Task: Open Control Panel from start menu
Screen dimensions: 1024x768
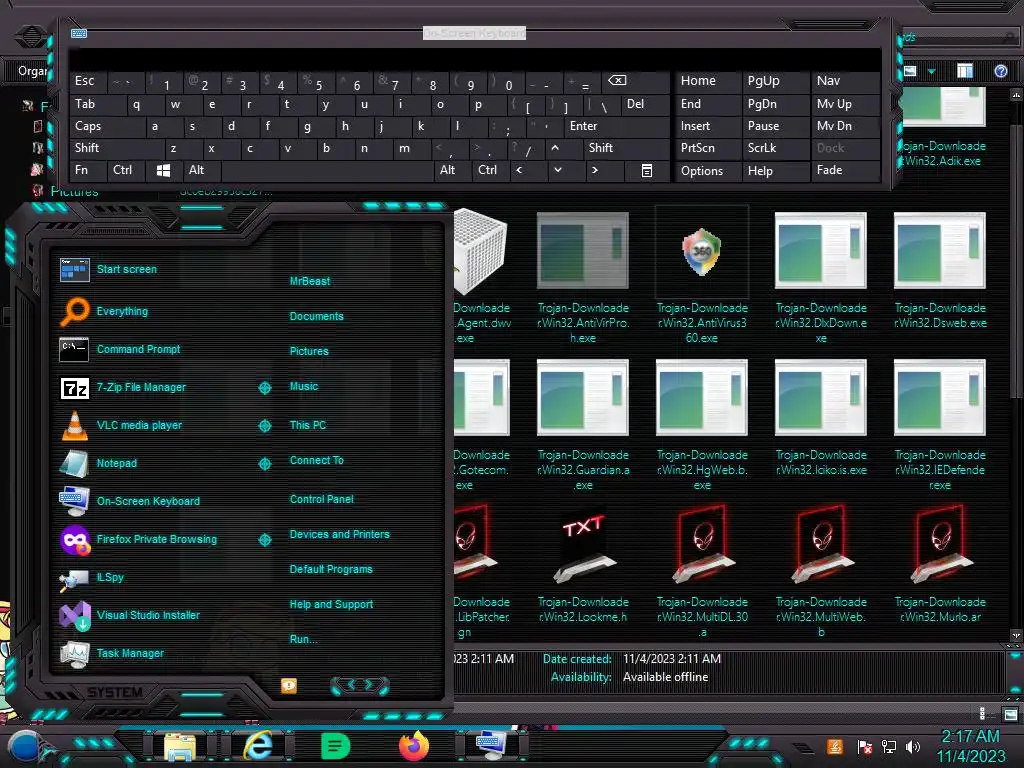Action: tap(322, 499)
